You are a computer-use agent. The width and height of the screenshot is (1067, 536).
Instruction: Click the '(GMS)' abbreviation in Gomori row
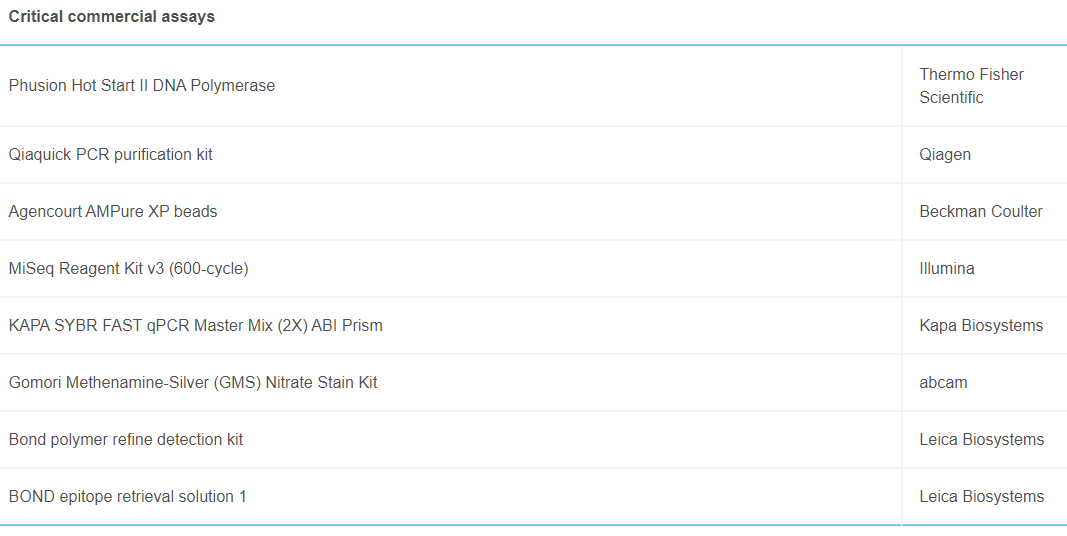(237, 383)
